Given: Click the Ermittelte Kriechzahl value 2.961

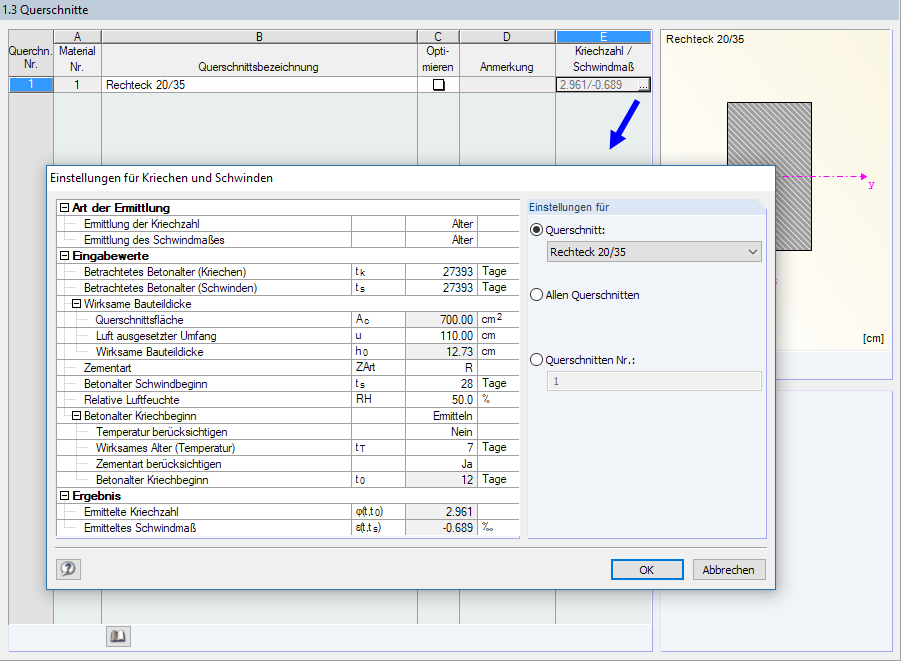Looking at the screenshot, I should [441, 512].
